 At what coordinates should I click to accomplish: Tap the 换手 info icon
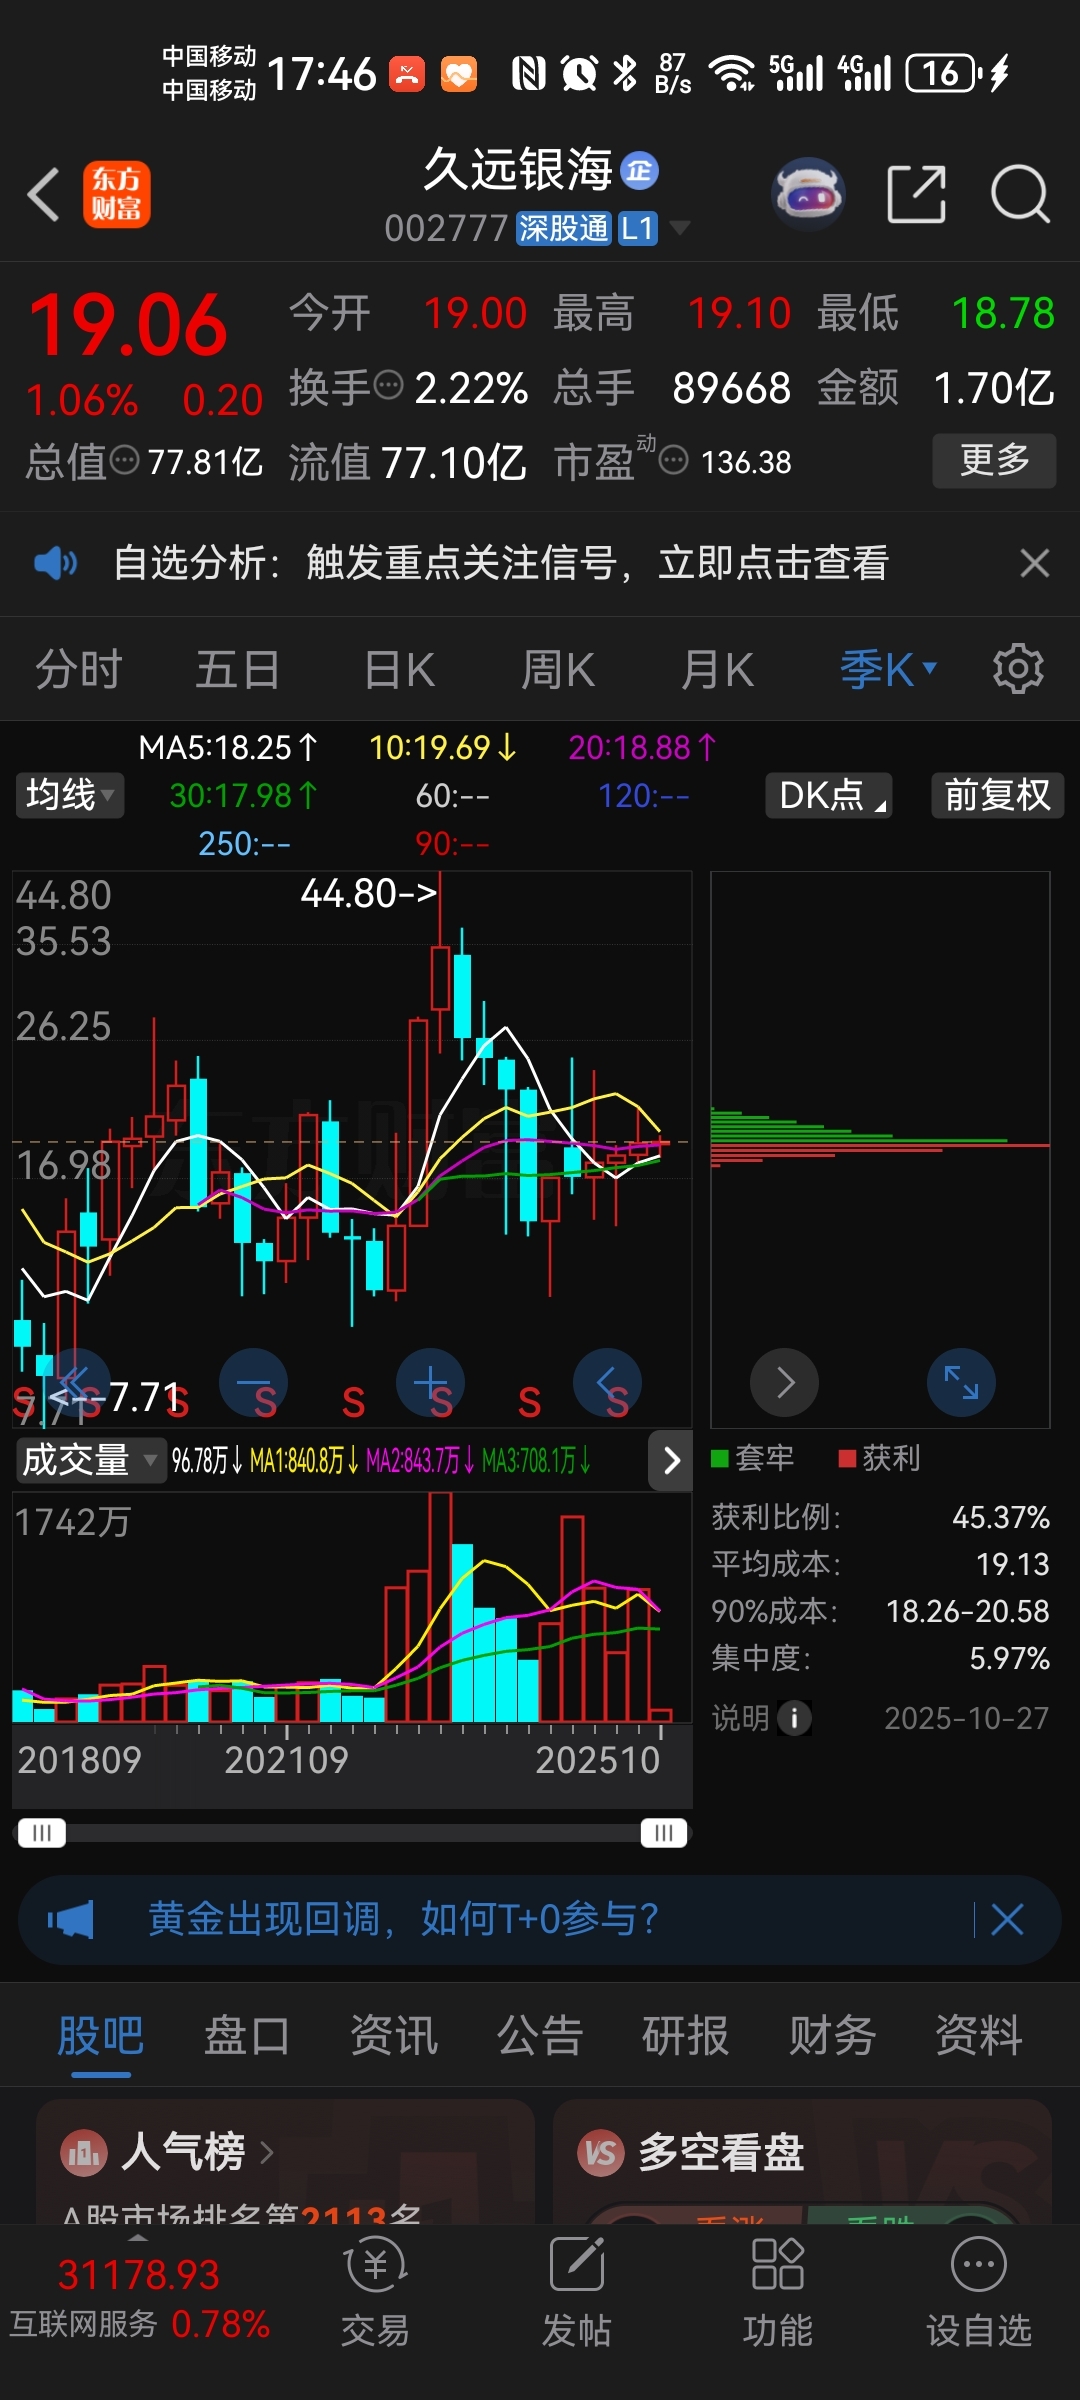click(x=388, y=385)
